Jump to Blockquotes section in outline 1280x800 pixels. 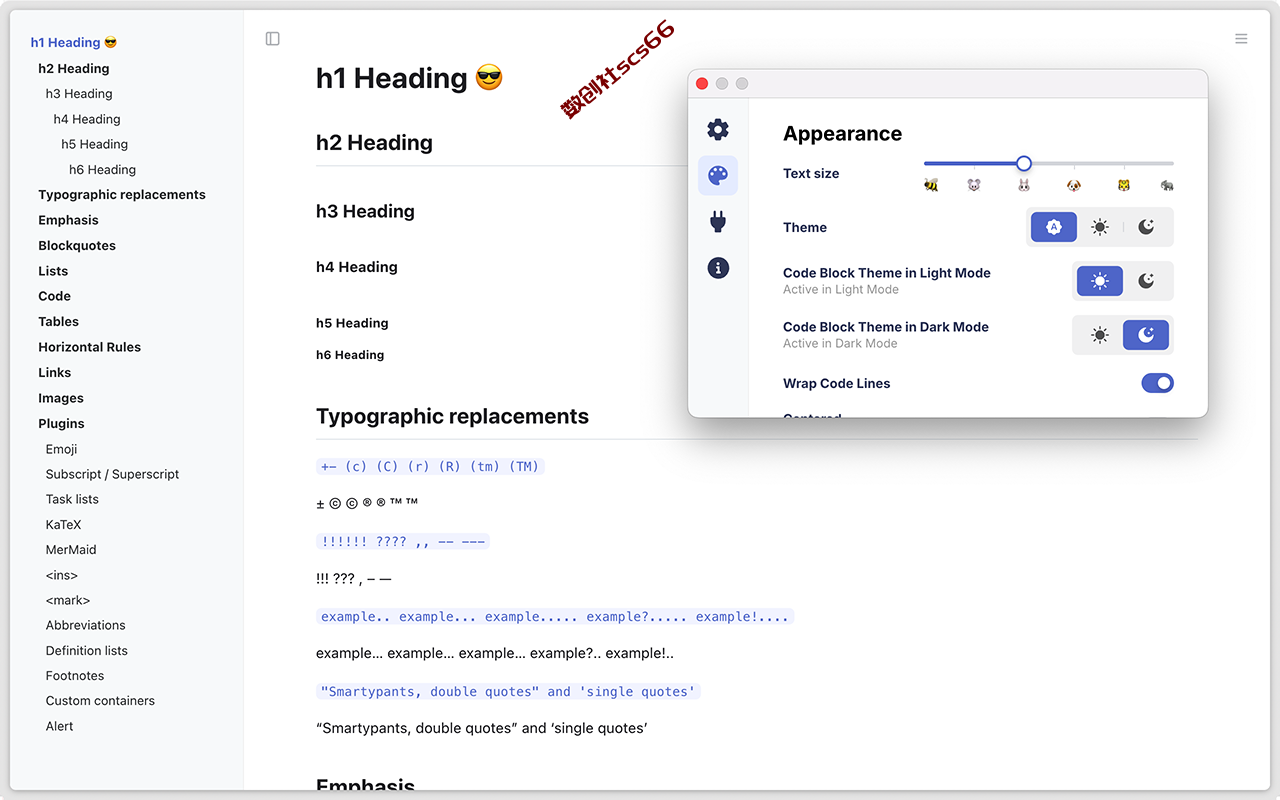pos(77,246)
